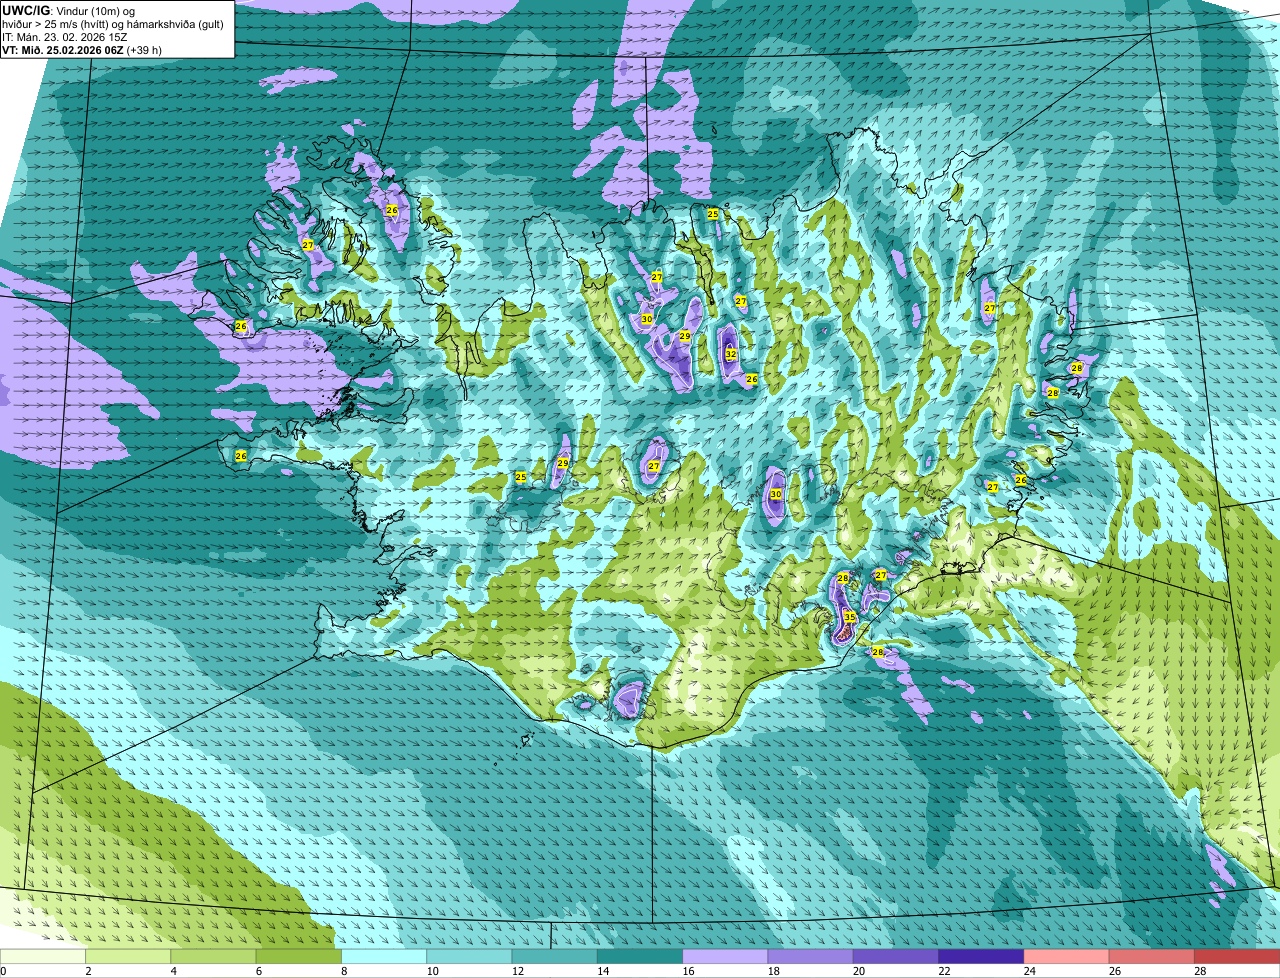This screenshot has height=978, width=1280.
Task: Select the 2–4 m/s light green legend swatch
Action: pyautogui.click(x=129, y=956)
